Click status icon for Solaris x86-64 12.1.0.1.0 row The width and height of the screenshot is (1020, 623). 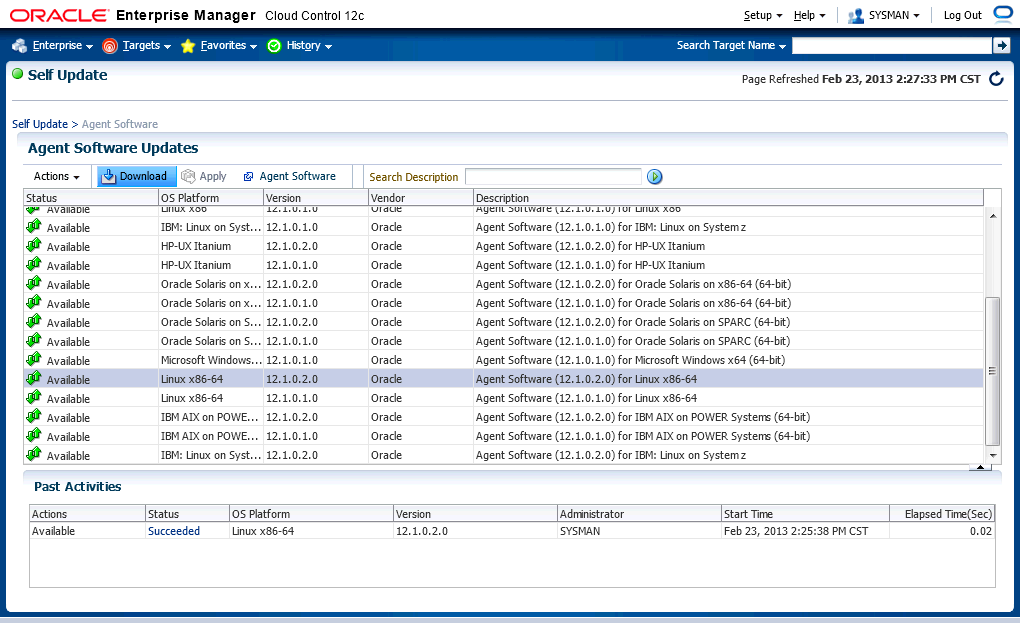point(34,302)
